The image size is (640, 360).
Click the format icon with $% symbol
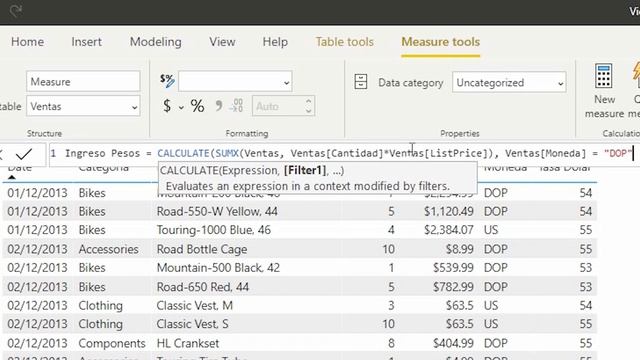click(x=167, y=80)
